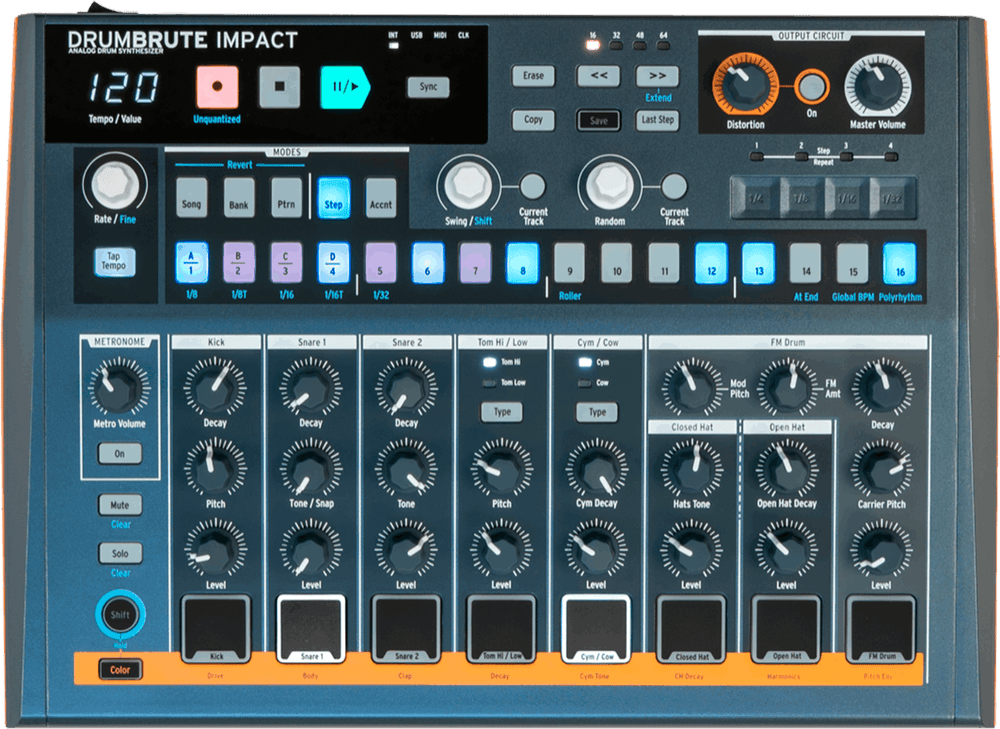The height and width of the screenshot is (729, 1000).
Task: Toggle step button 13
Action: point(758,262)
